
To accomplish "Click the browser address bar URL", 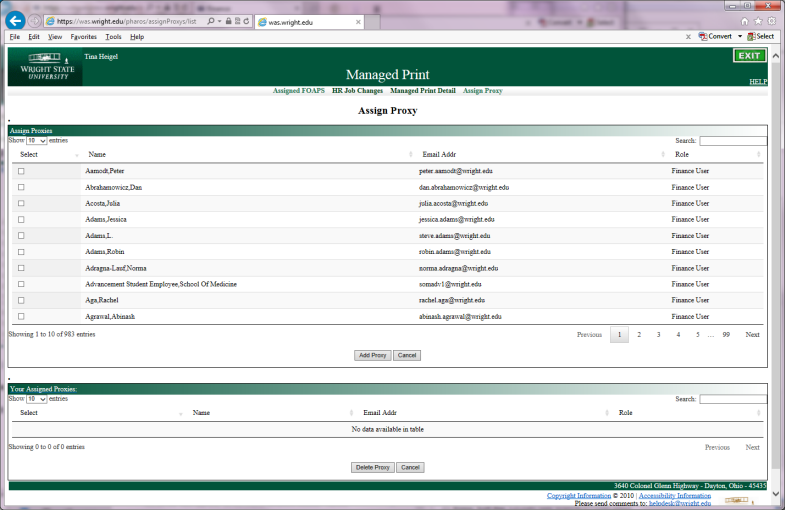I will 127,22.
